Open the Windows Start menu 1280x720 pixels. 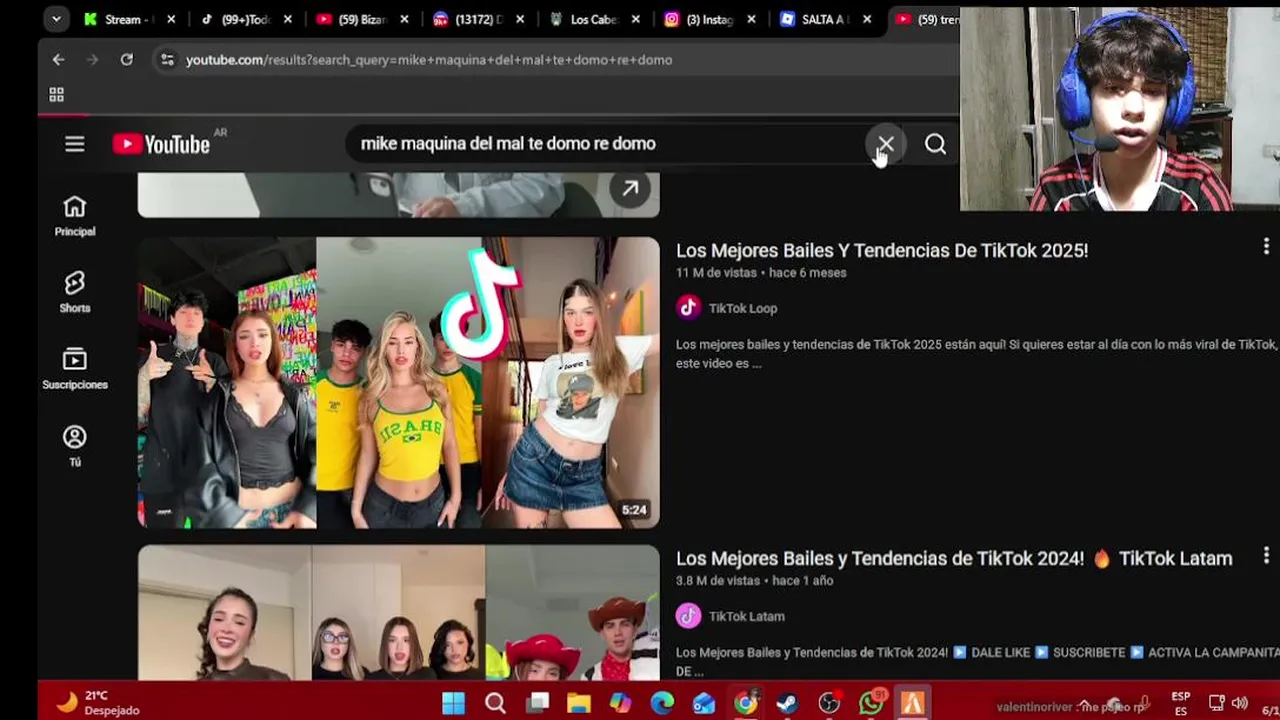tap(453, 703)
